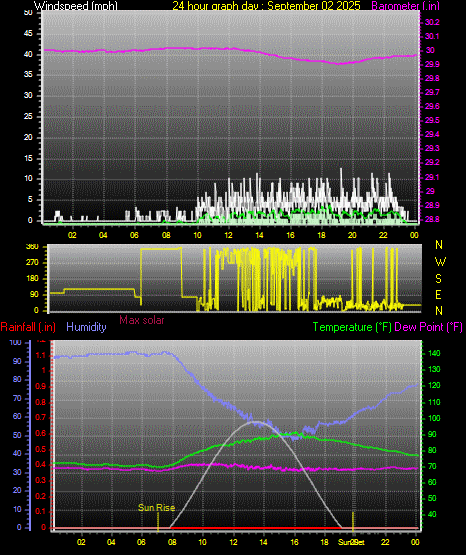Click 0.9 on the rainfall axis
Screen dimensions: 466x555
click(x=41, y=386)
